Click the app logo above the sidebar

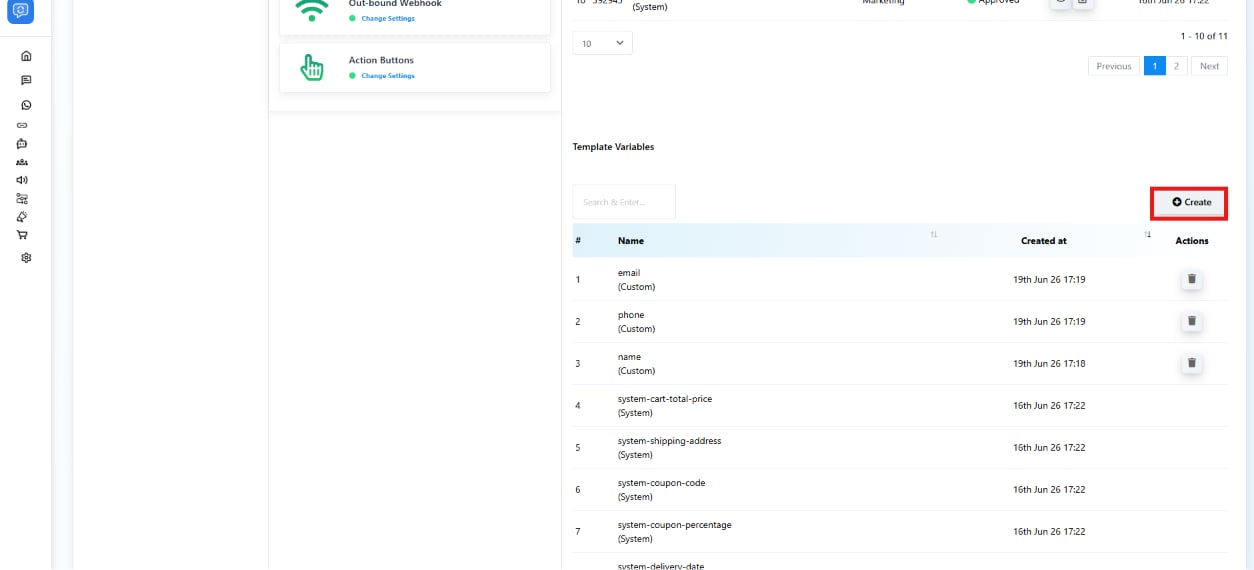[21, 11]
